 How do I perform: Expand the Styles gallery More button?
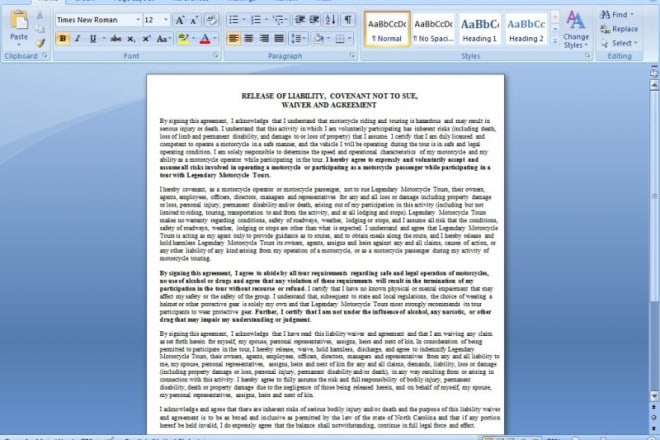click(x=555, y=42)
